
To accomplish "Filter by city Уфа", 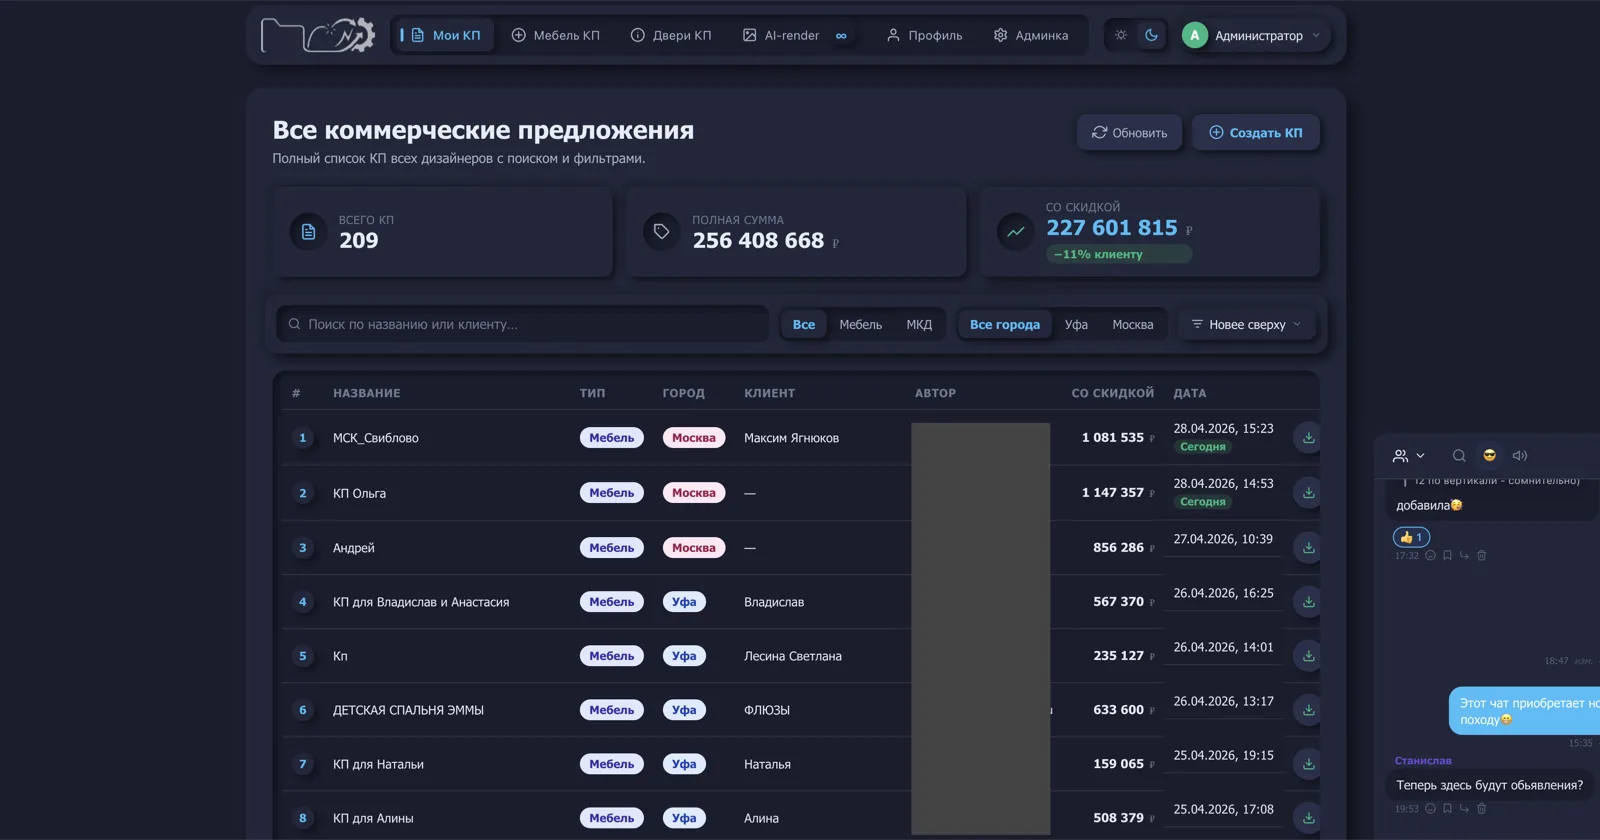I will click(1076, 324).
